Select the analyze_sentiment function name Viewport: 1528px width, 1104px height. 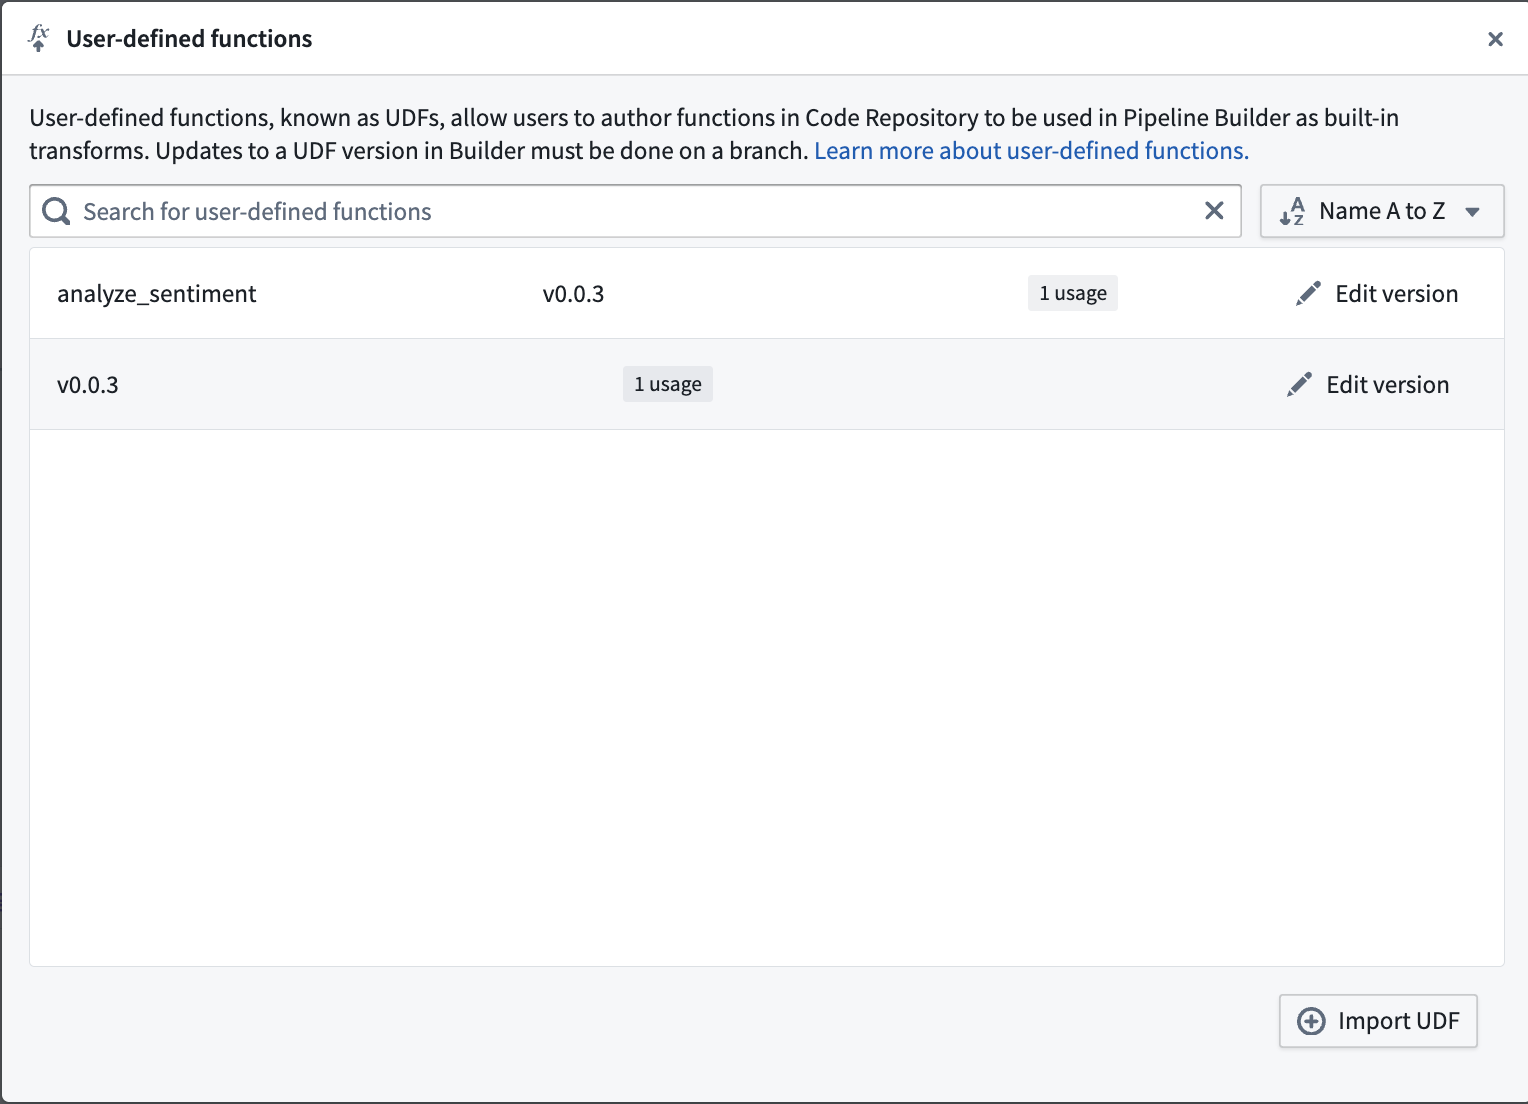(x=157, y=293)
